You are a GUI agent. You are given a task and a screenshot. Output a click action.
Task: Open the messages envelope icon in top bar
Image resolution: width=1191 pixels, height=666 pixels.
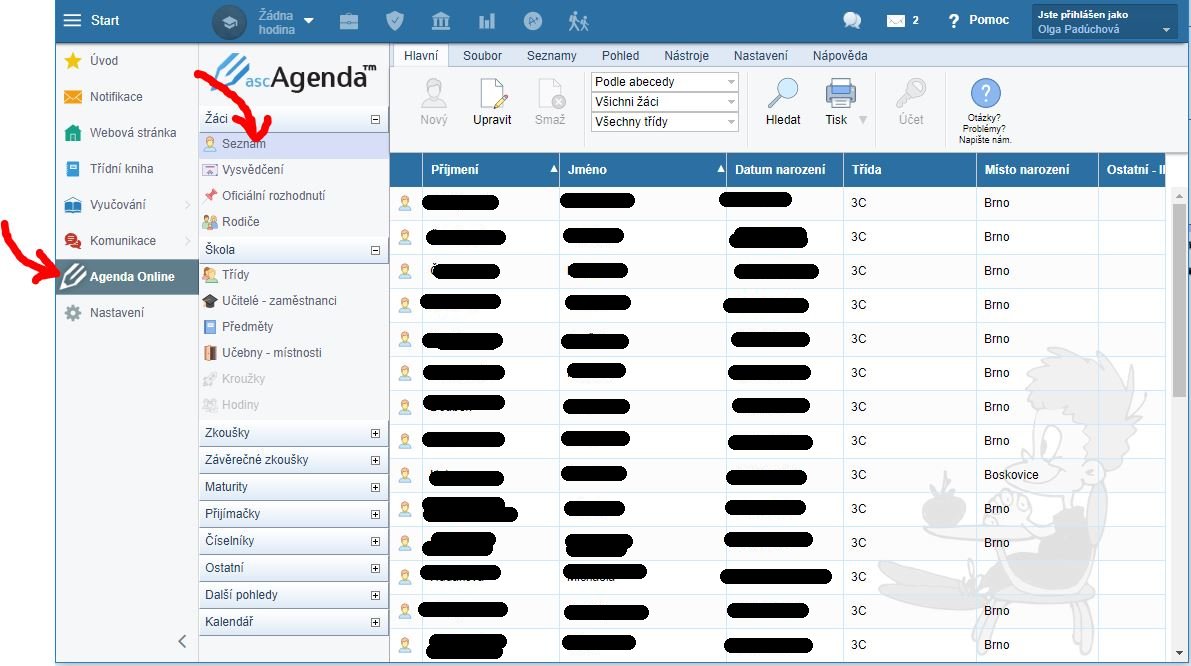click(x=896, y=21)
